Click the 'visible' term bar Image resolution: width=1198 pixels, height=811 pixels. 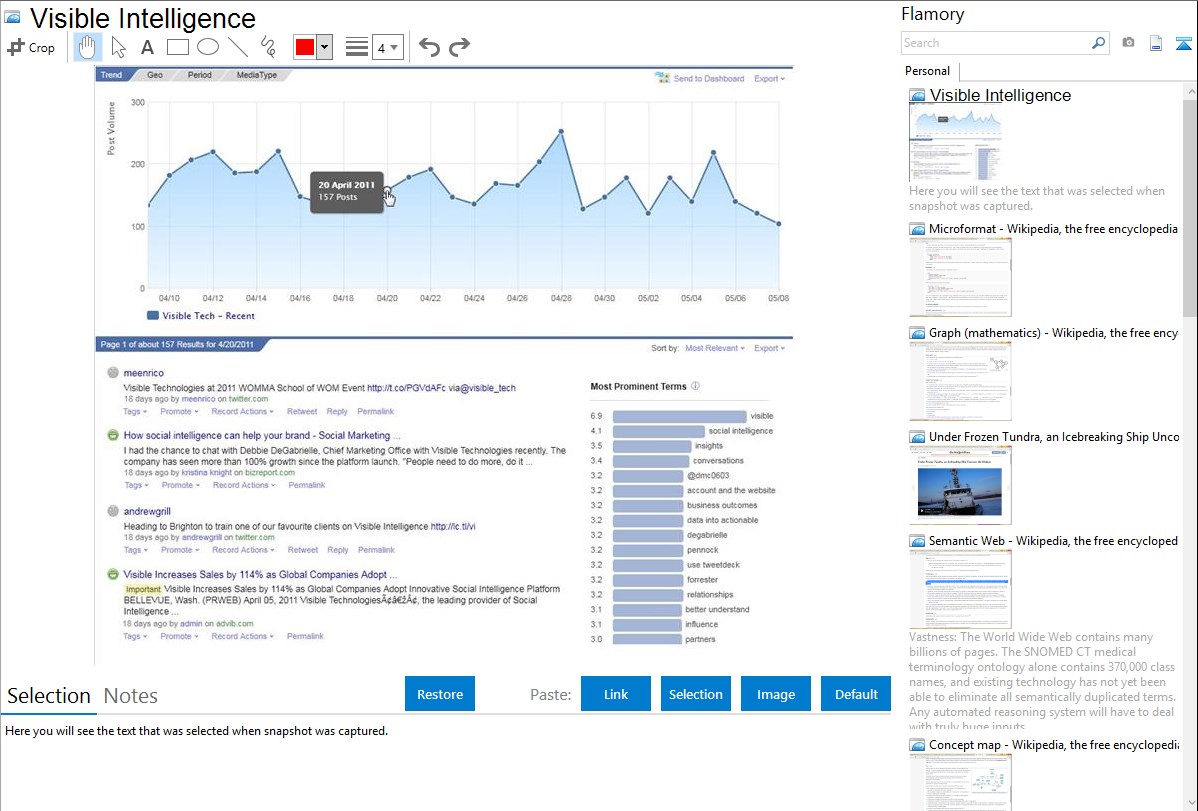679,417
